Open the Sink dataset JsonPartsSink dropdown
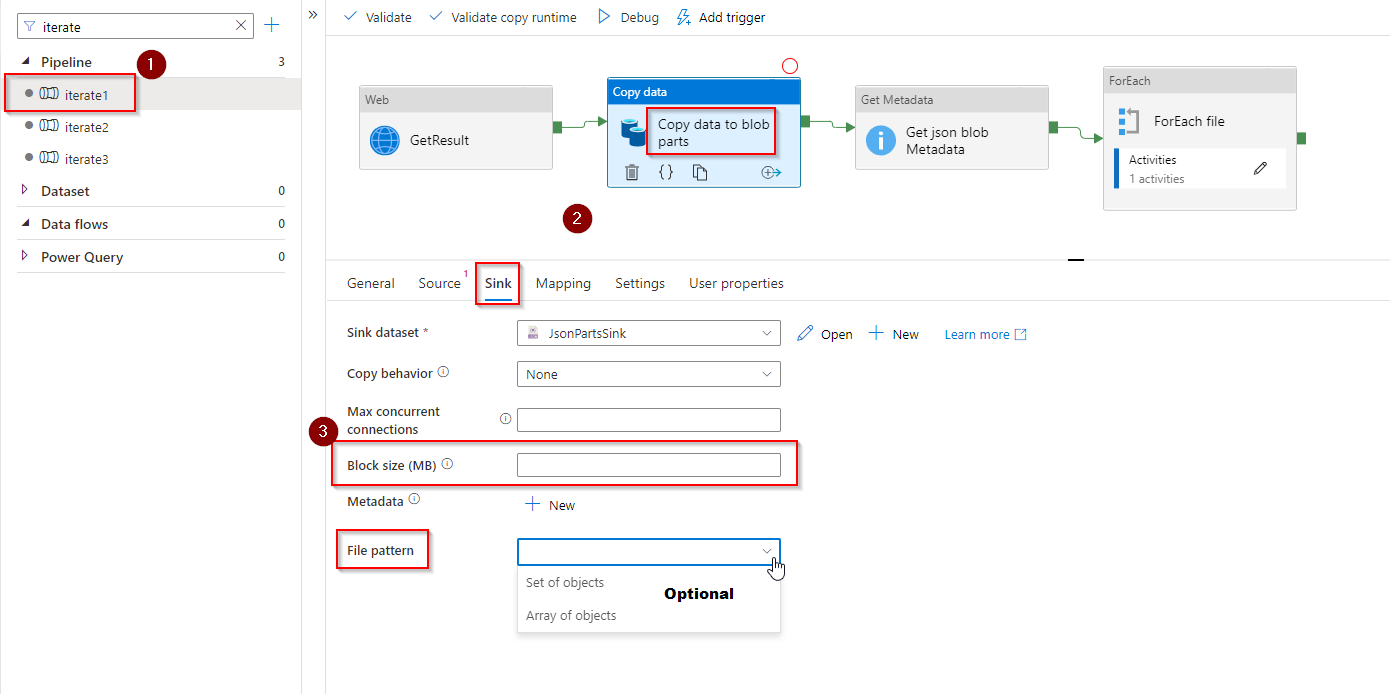 649,333
